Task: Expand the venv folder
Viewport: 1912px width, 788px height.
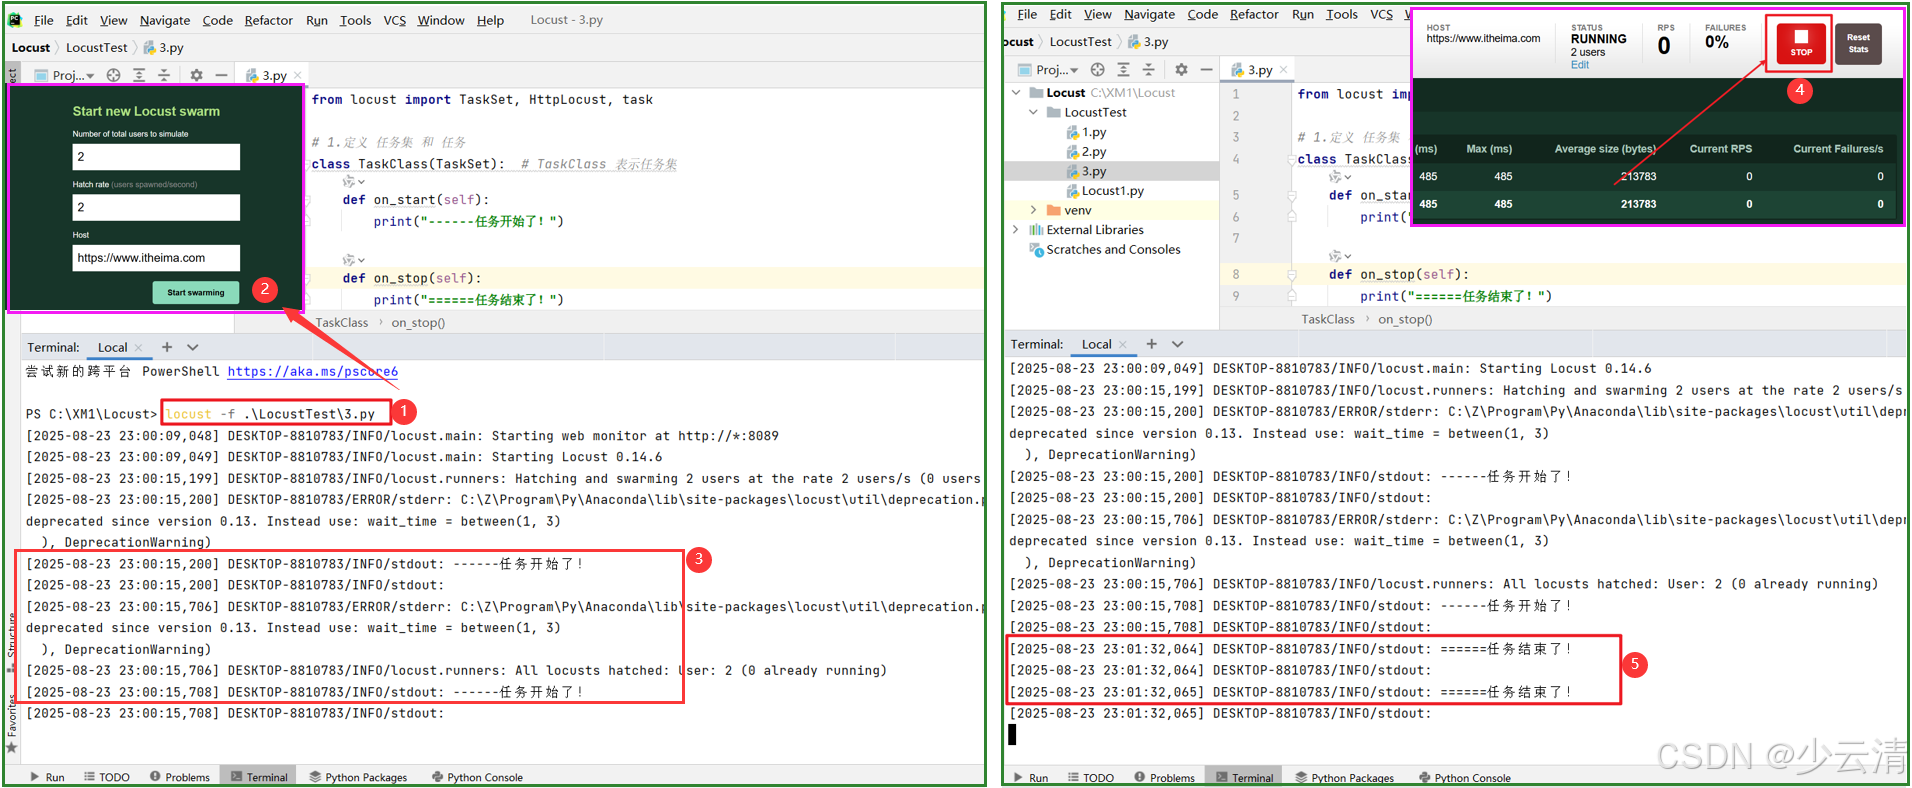Action: (x=1033, y=211)
